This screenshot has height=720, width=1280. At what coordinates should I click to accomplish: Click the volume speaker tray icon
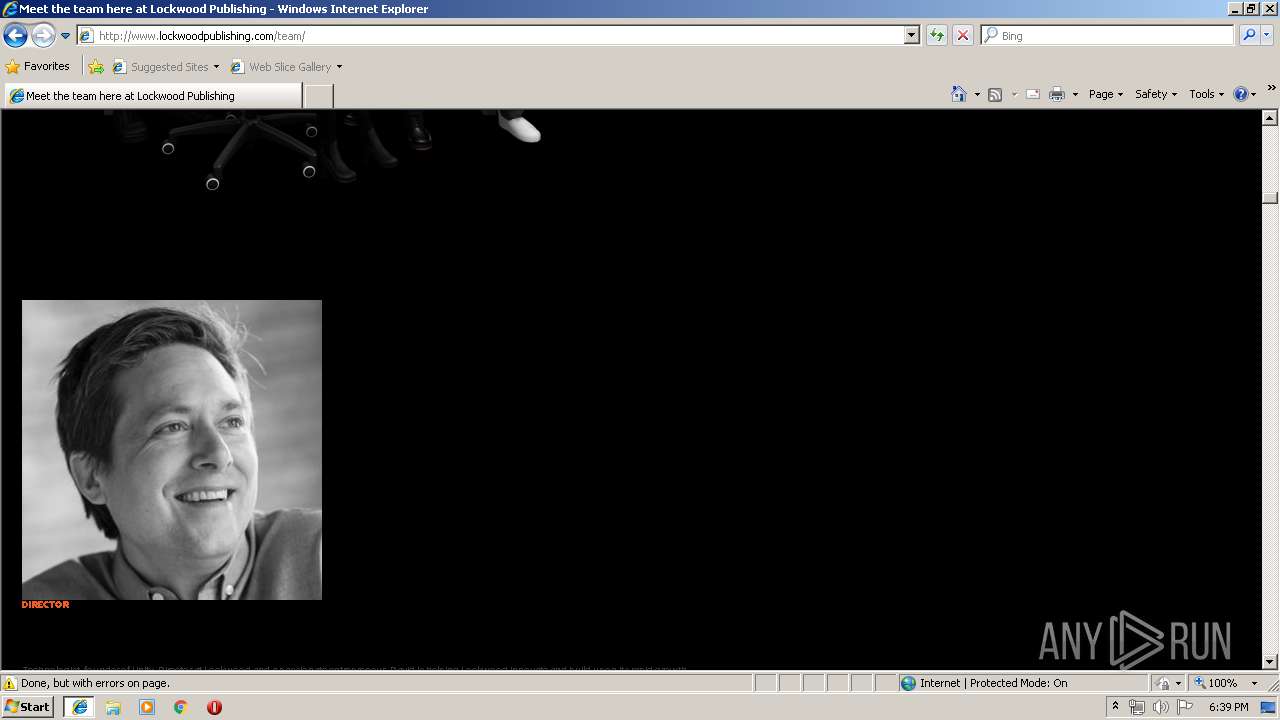coord(1160,707)
